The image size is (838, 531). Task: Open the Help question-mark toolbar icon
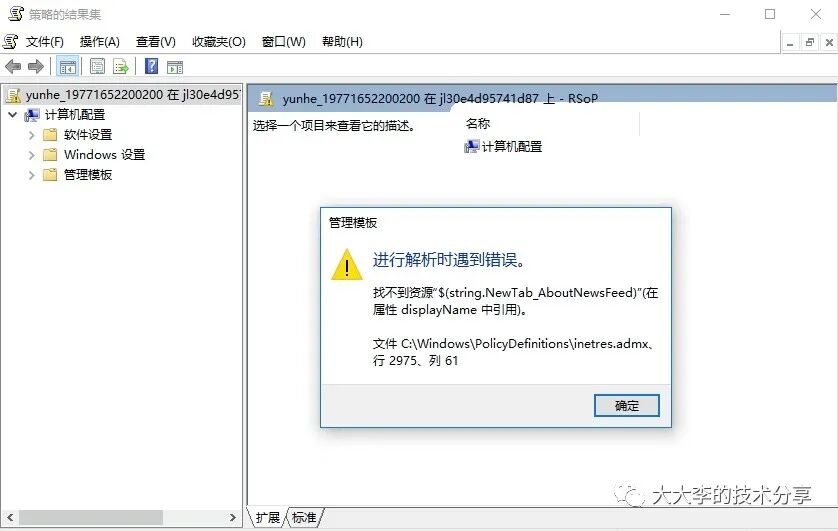(152, 66)
